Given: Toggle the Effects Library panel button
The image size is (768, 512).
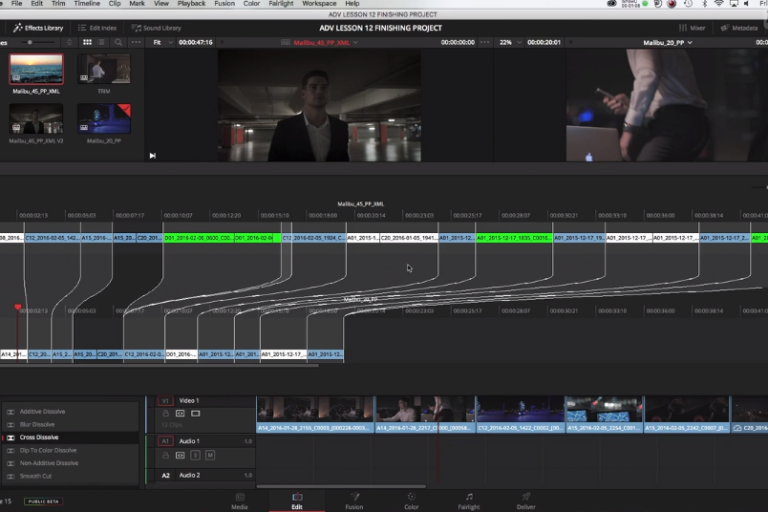Looking at the screenshot, I should pyautogui.click(x=38, y=28).
